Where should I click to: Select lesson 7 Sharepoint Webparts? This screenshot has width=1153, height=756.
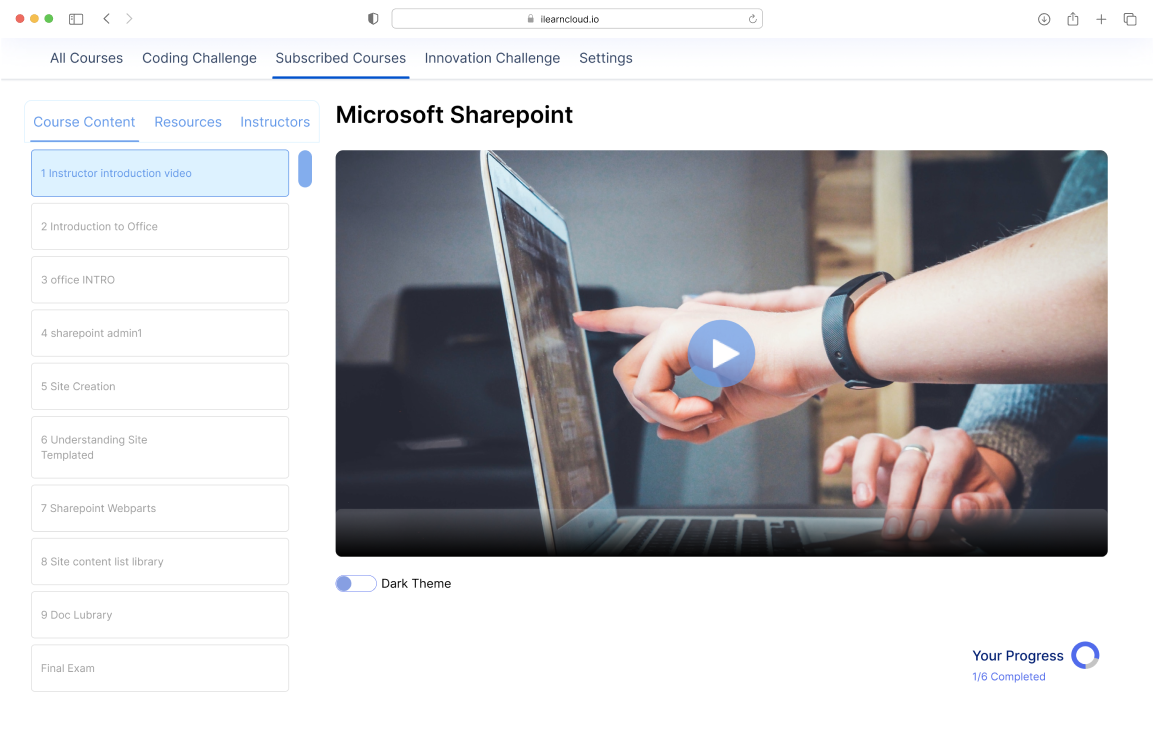coord(159,508)
